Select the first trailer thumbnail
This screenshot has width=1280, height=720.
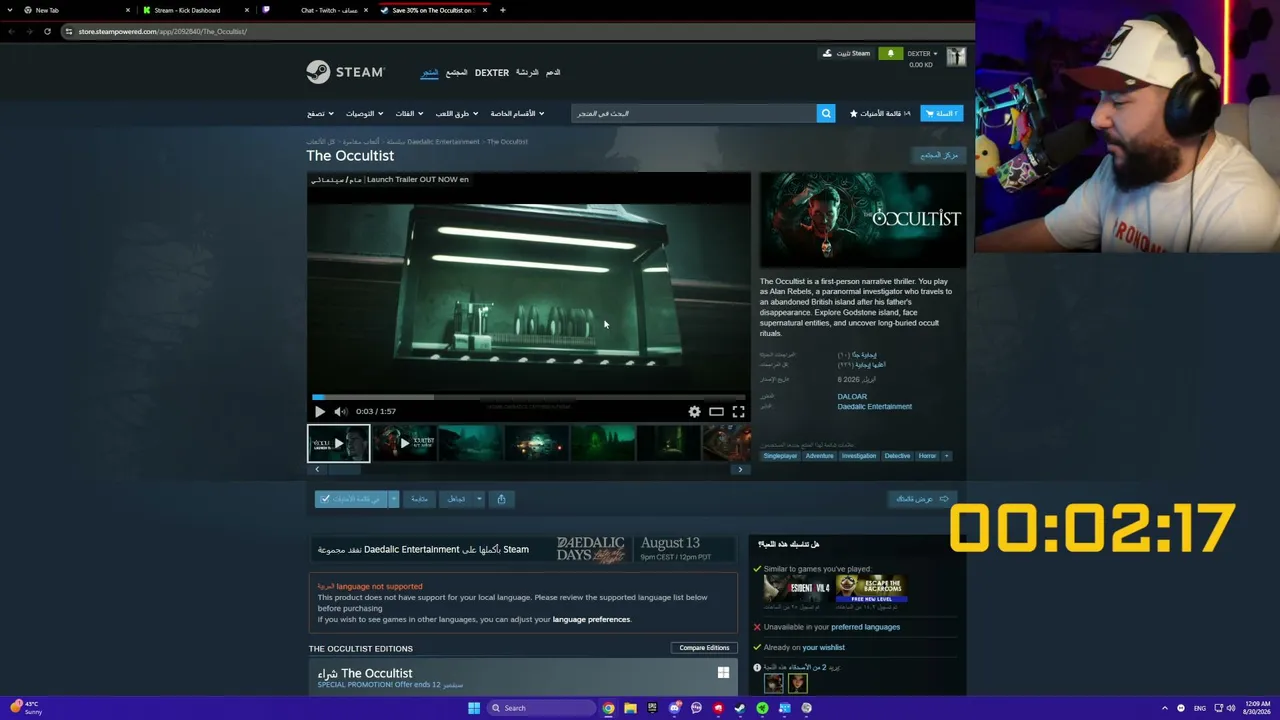click(x=338, y=443)
